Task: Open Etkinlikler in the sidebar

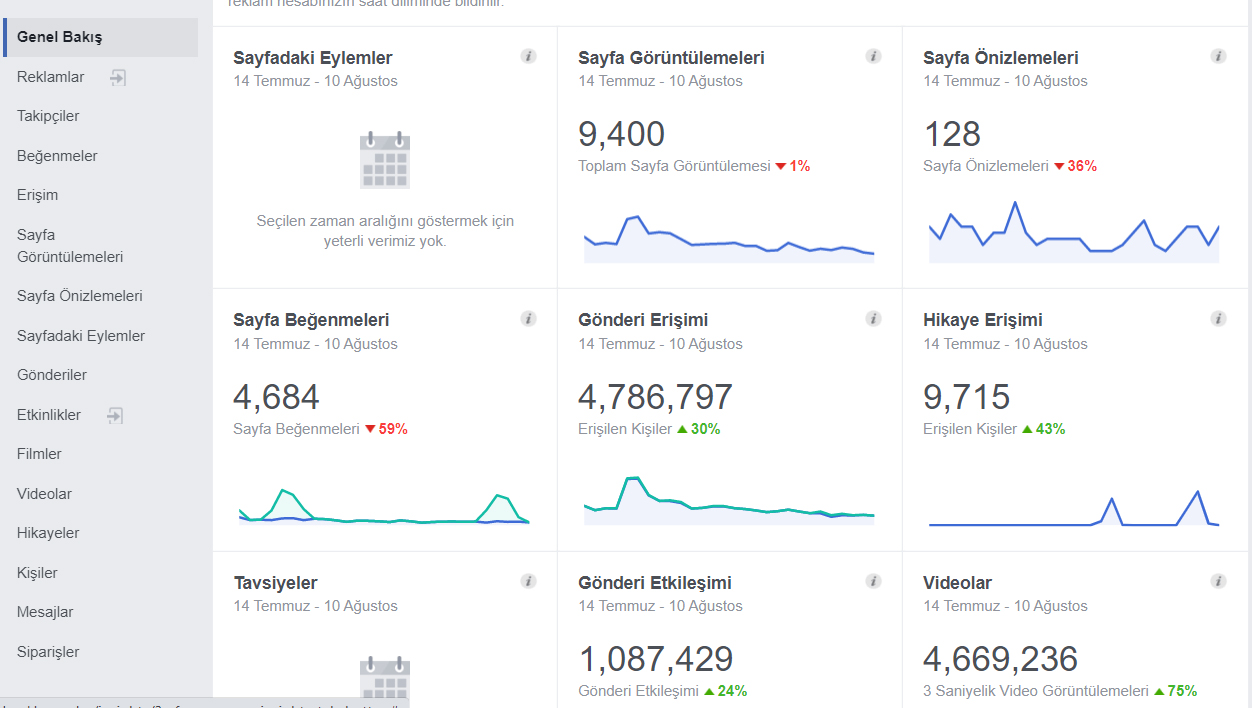Action: click(49, 415)
